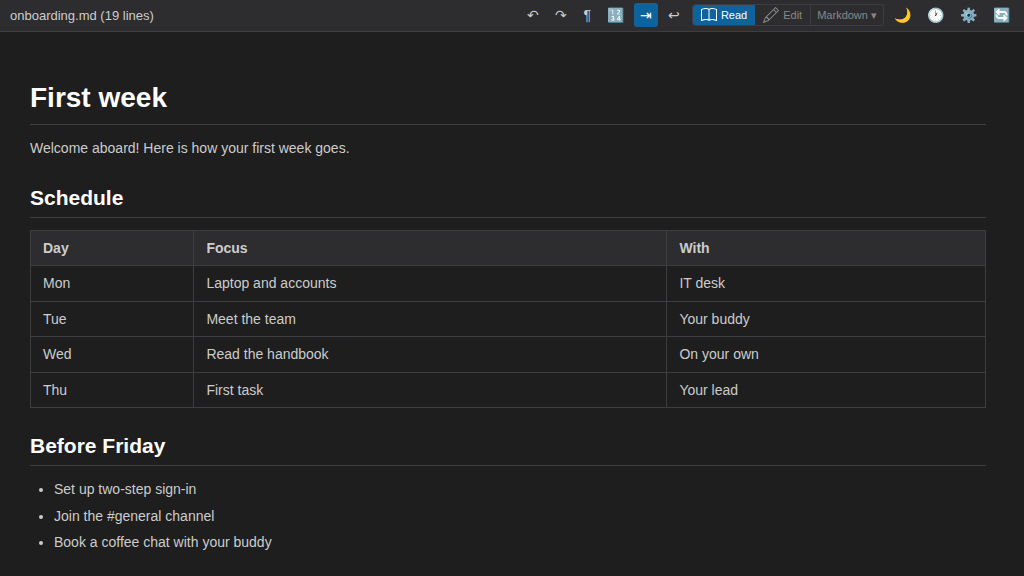Toggle the pilcrow paragraph marks icon
The height and width of the screenshot is (576, 1024).
[588, 15]
